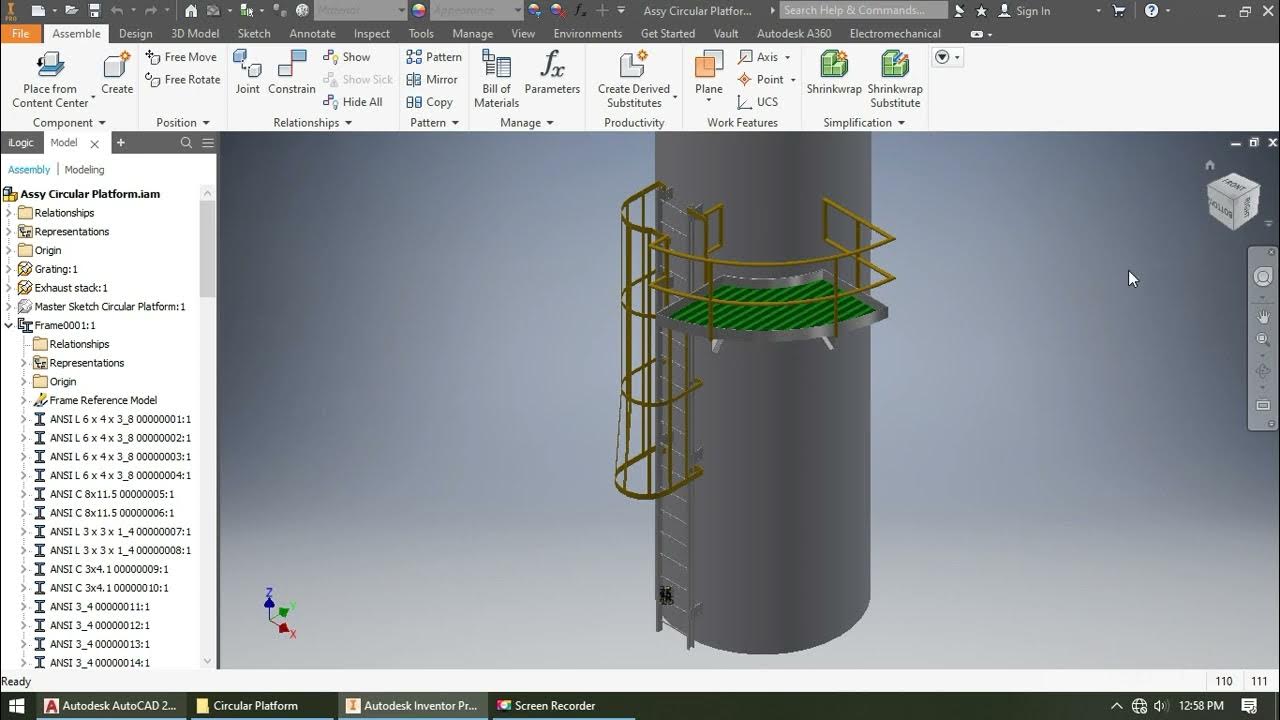Select ANSI C 8x11.5 00000005:1 in tree
Screen dimensions: 1280x720
[x=112, y=494]
